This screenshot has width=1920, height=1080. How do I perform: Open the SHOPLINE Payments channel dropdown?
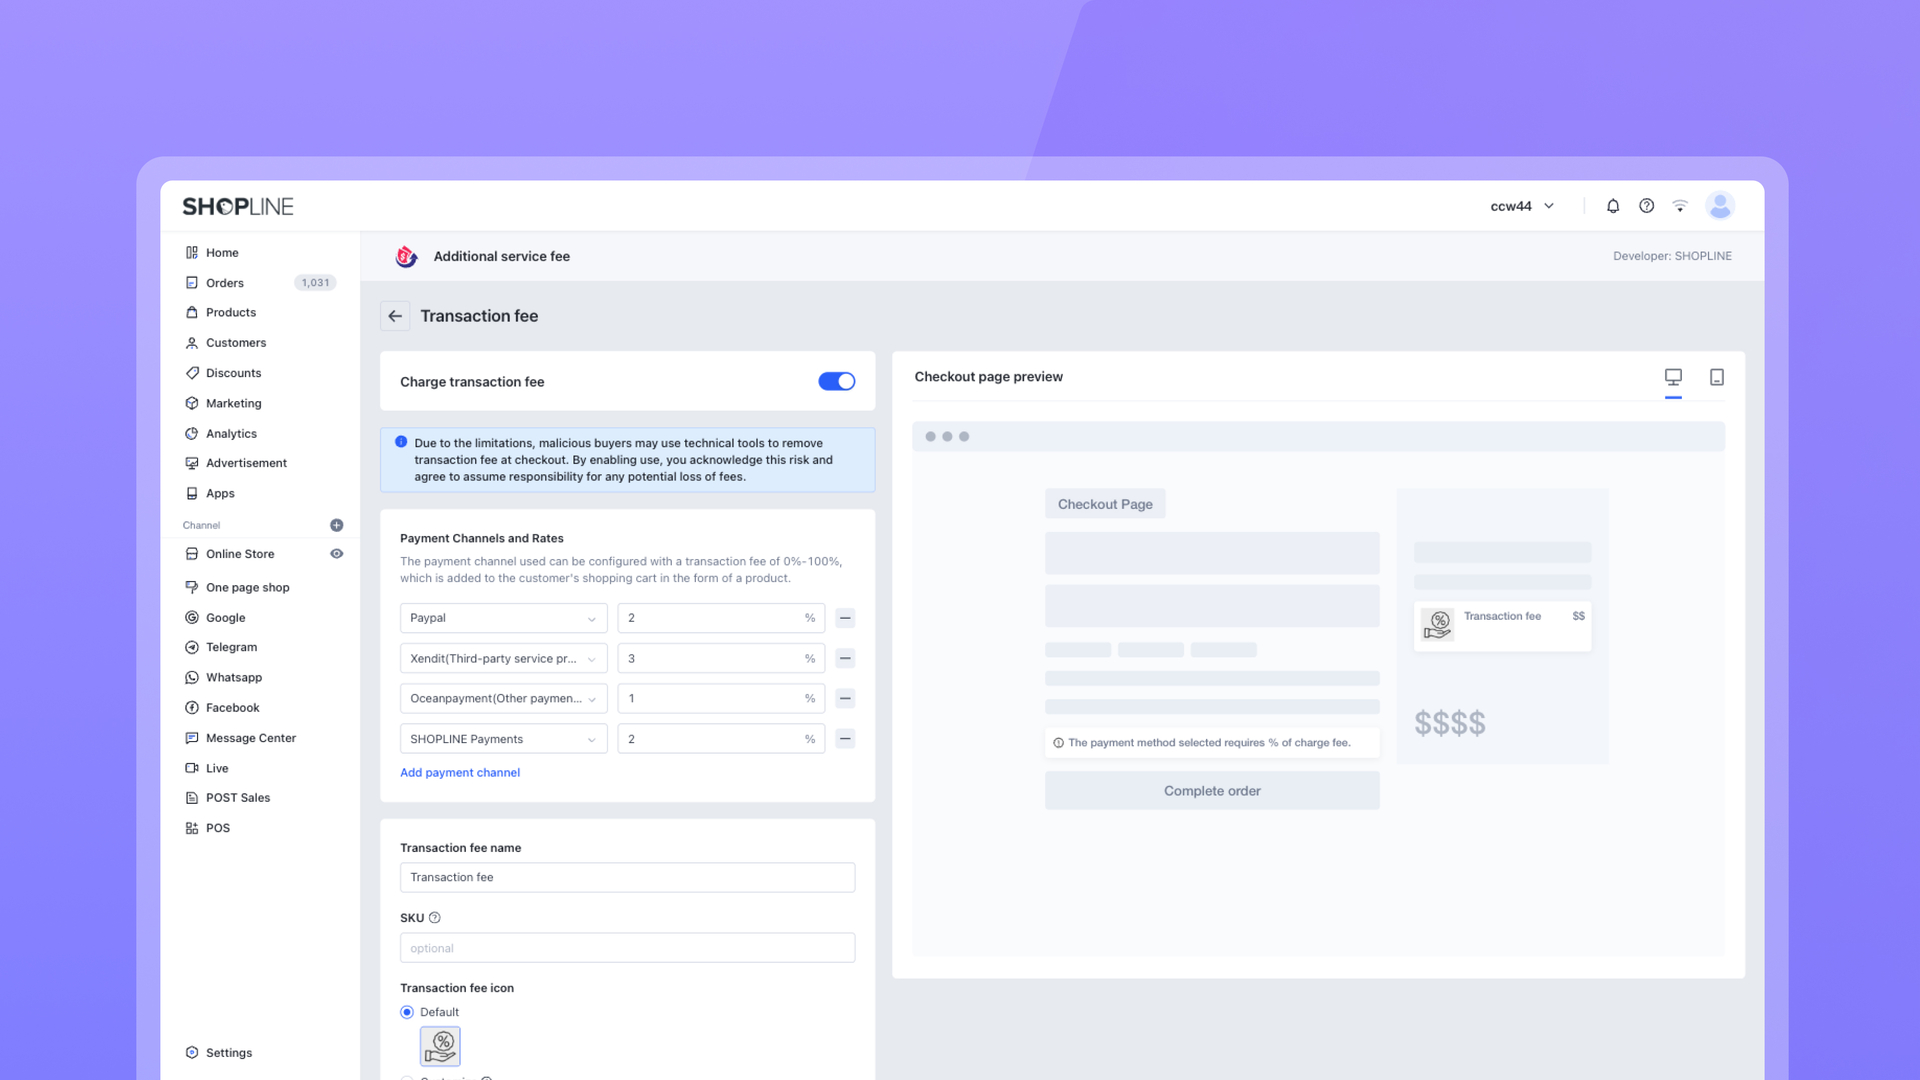click(503, 739)
